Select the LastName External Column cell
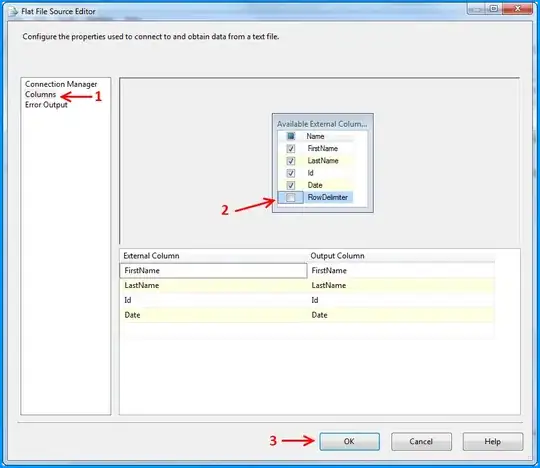This screenshot has width=540, height=468. 213,285
